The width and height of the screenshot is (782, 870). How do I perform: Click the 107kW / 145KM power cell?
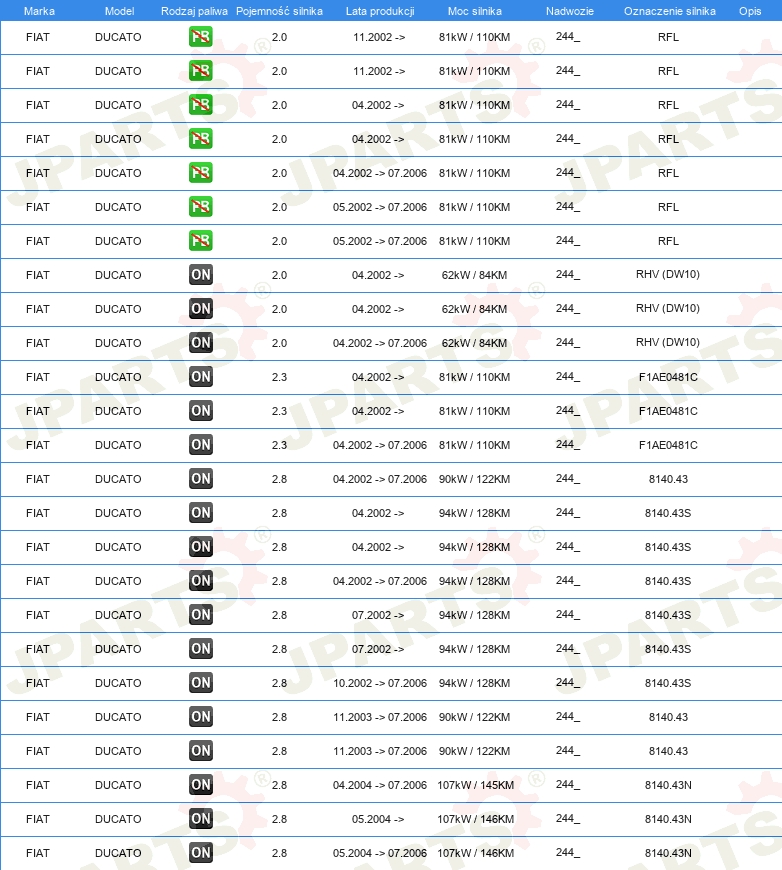pos(475,785)
